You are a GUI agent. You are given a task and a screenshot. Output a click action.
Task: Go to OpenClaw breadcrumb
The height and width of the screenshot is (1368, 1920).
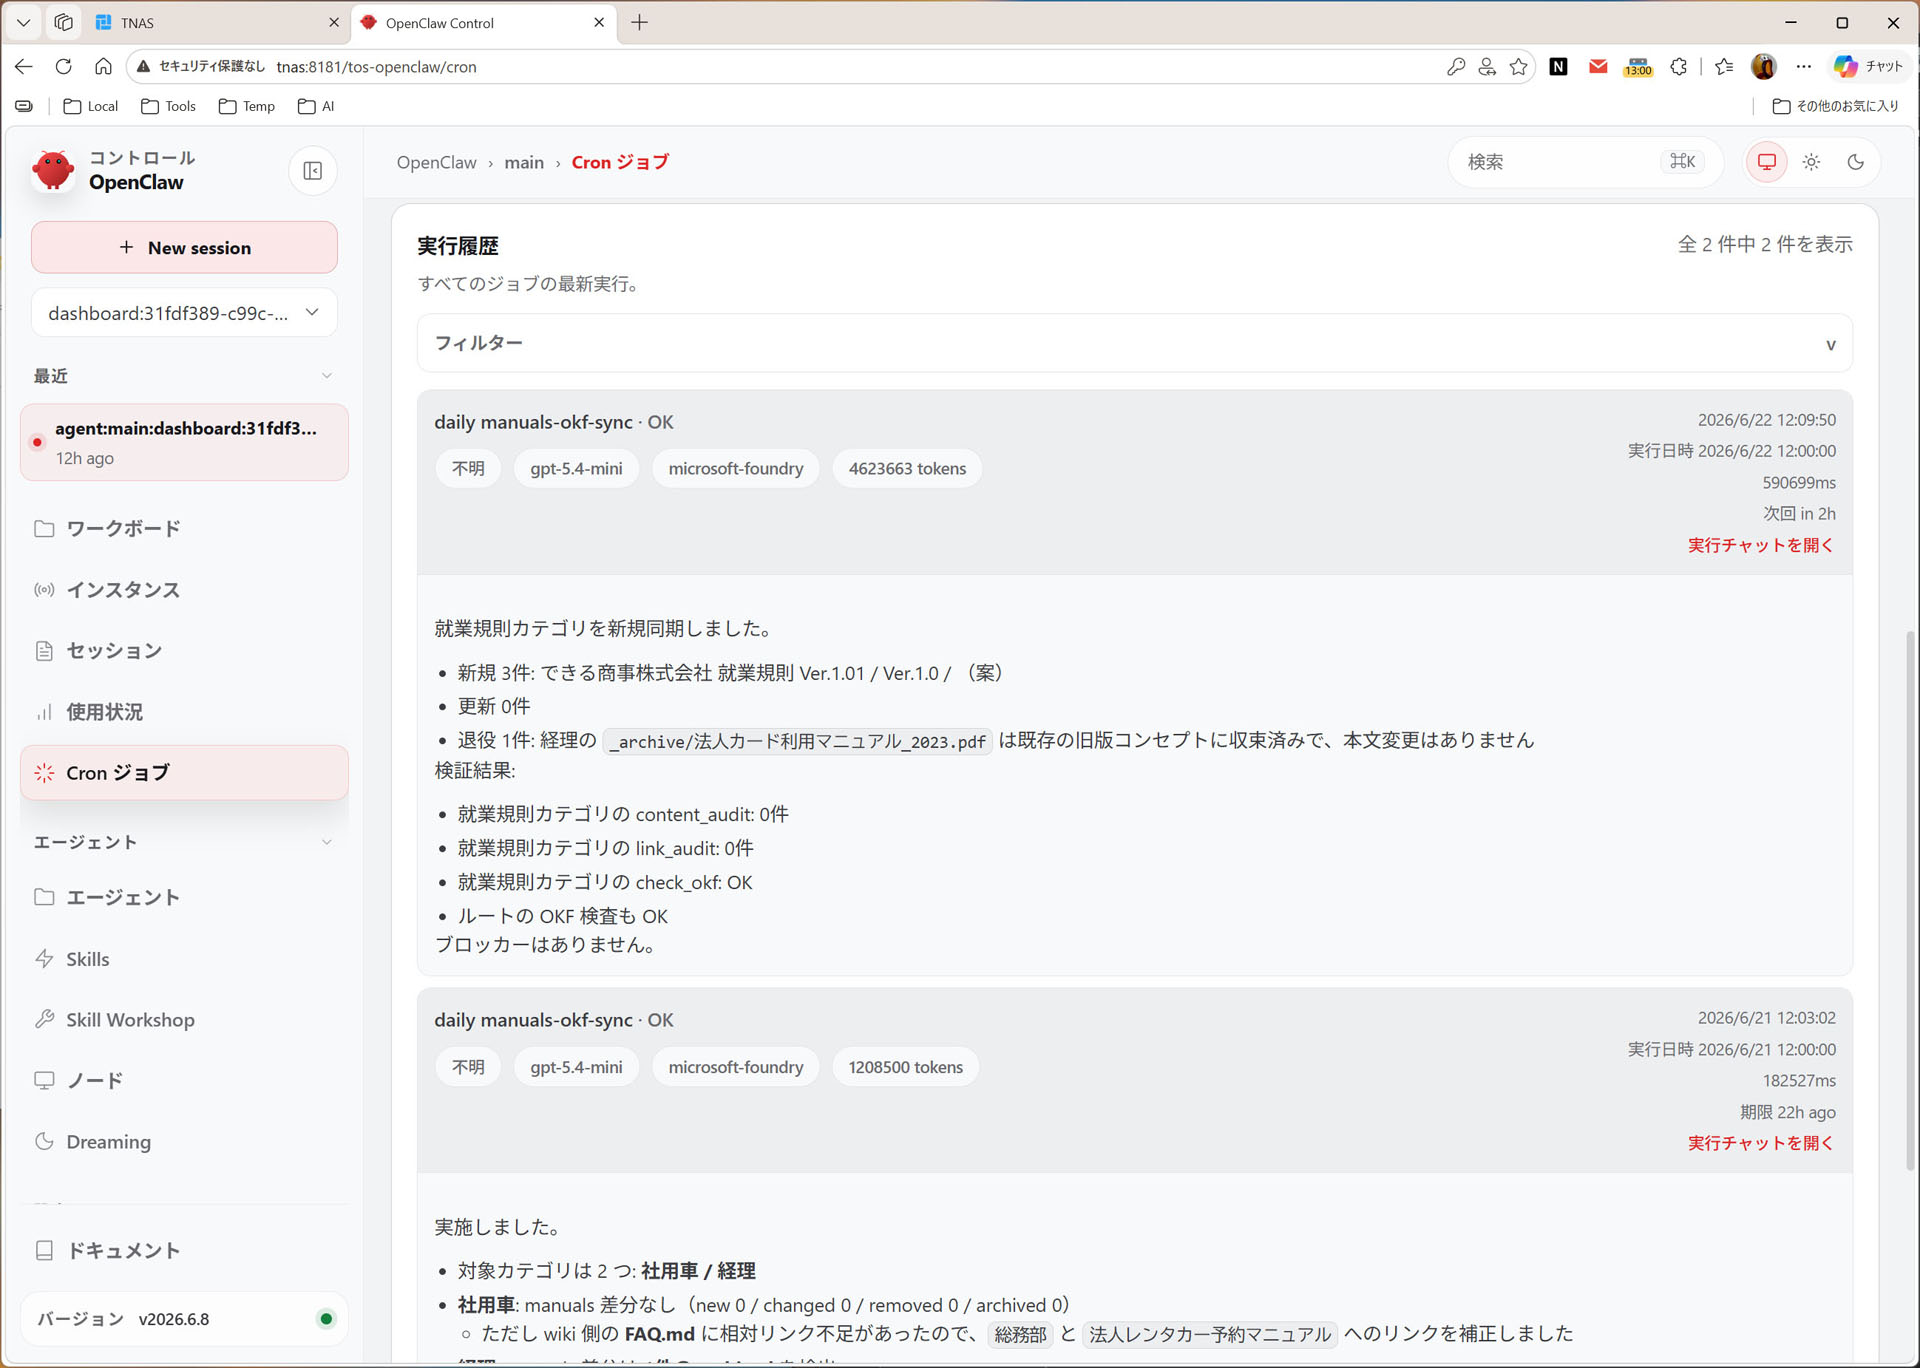(436, 162)
